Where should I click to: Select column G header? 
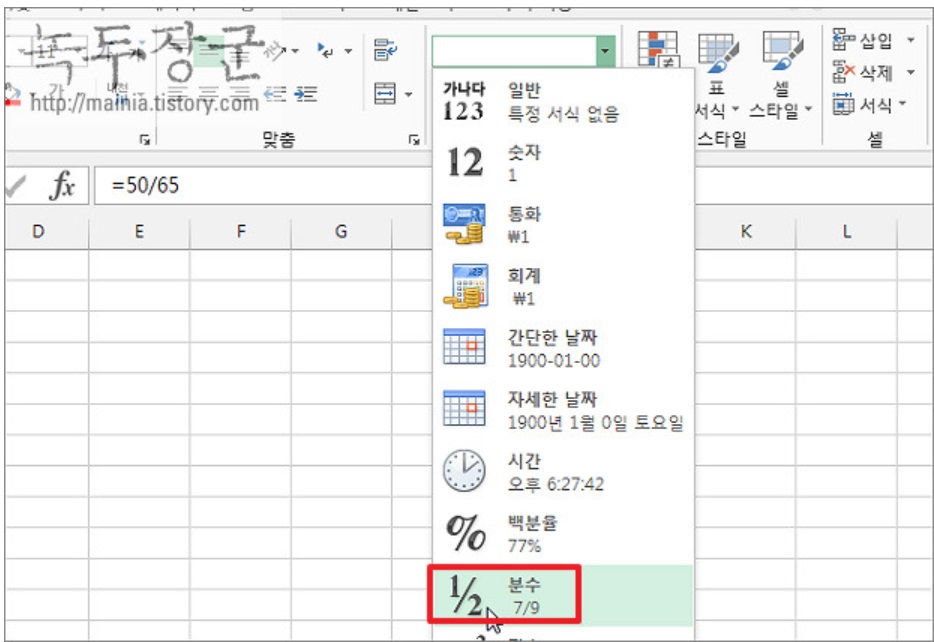(x=341, y=232)
